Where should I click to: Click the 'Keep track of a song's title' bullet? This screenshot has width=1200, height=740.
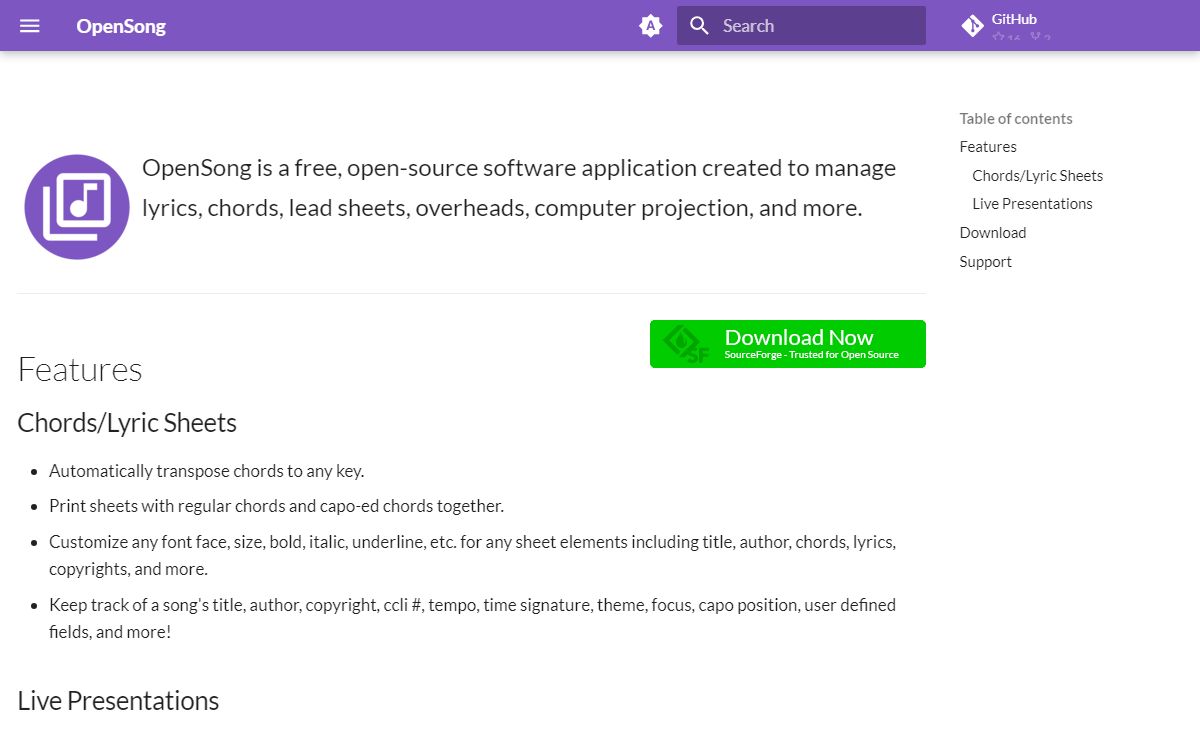point(472,618)
